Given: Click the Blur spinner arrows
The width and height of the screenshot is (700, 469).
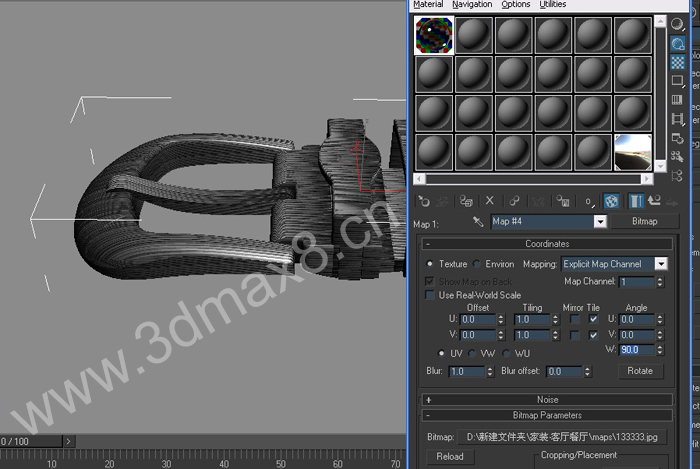Looking at the screenshot, I should point(490,371).
